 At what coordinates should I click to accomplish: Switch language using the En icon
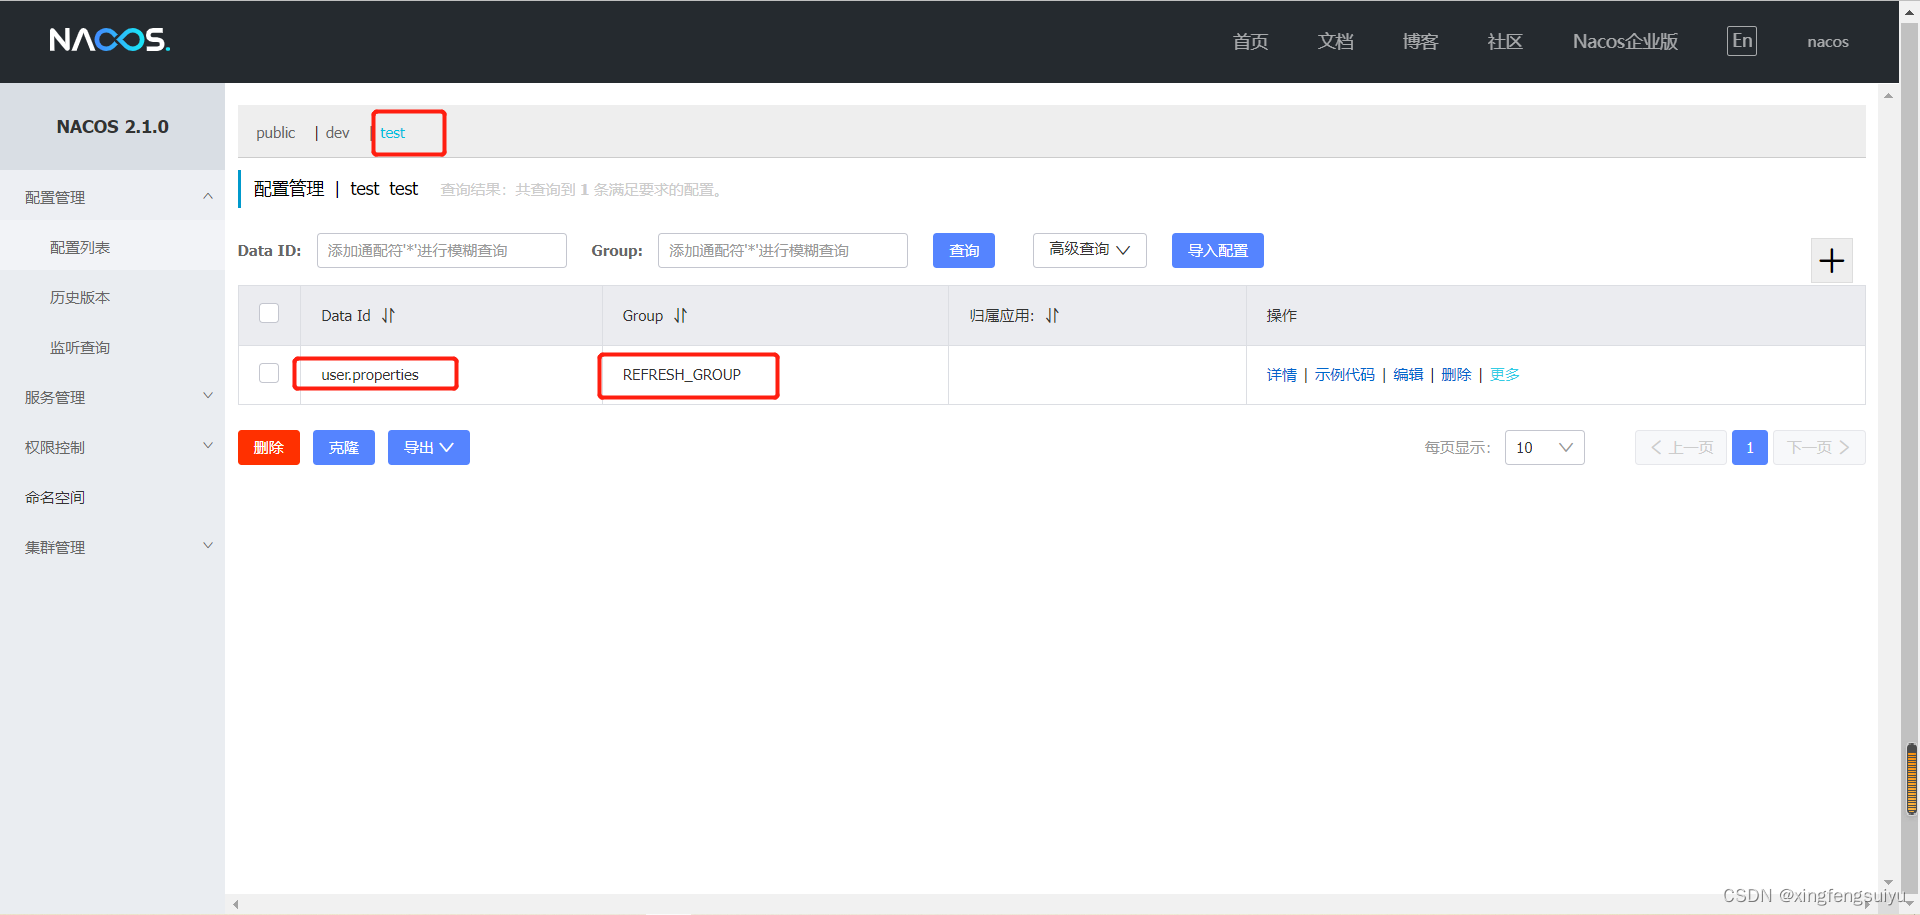tap(1741, 40)
